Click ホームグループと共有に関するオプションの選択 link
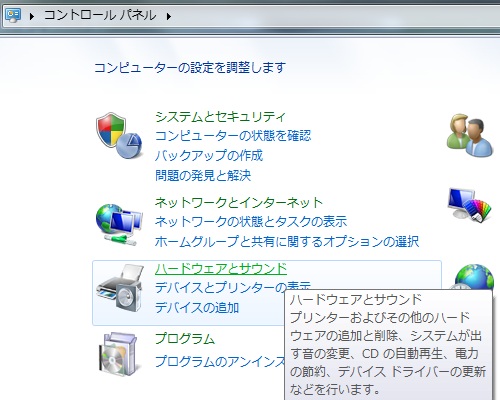This screenshot has height=400, width=500. [x=287, y=241]
